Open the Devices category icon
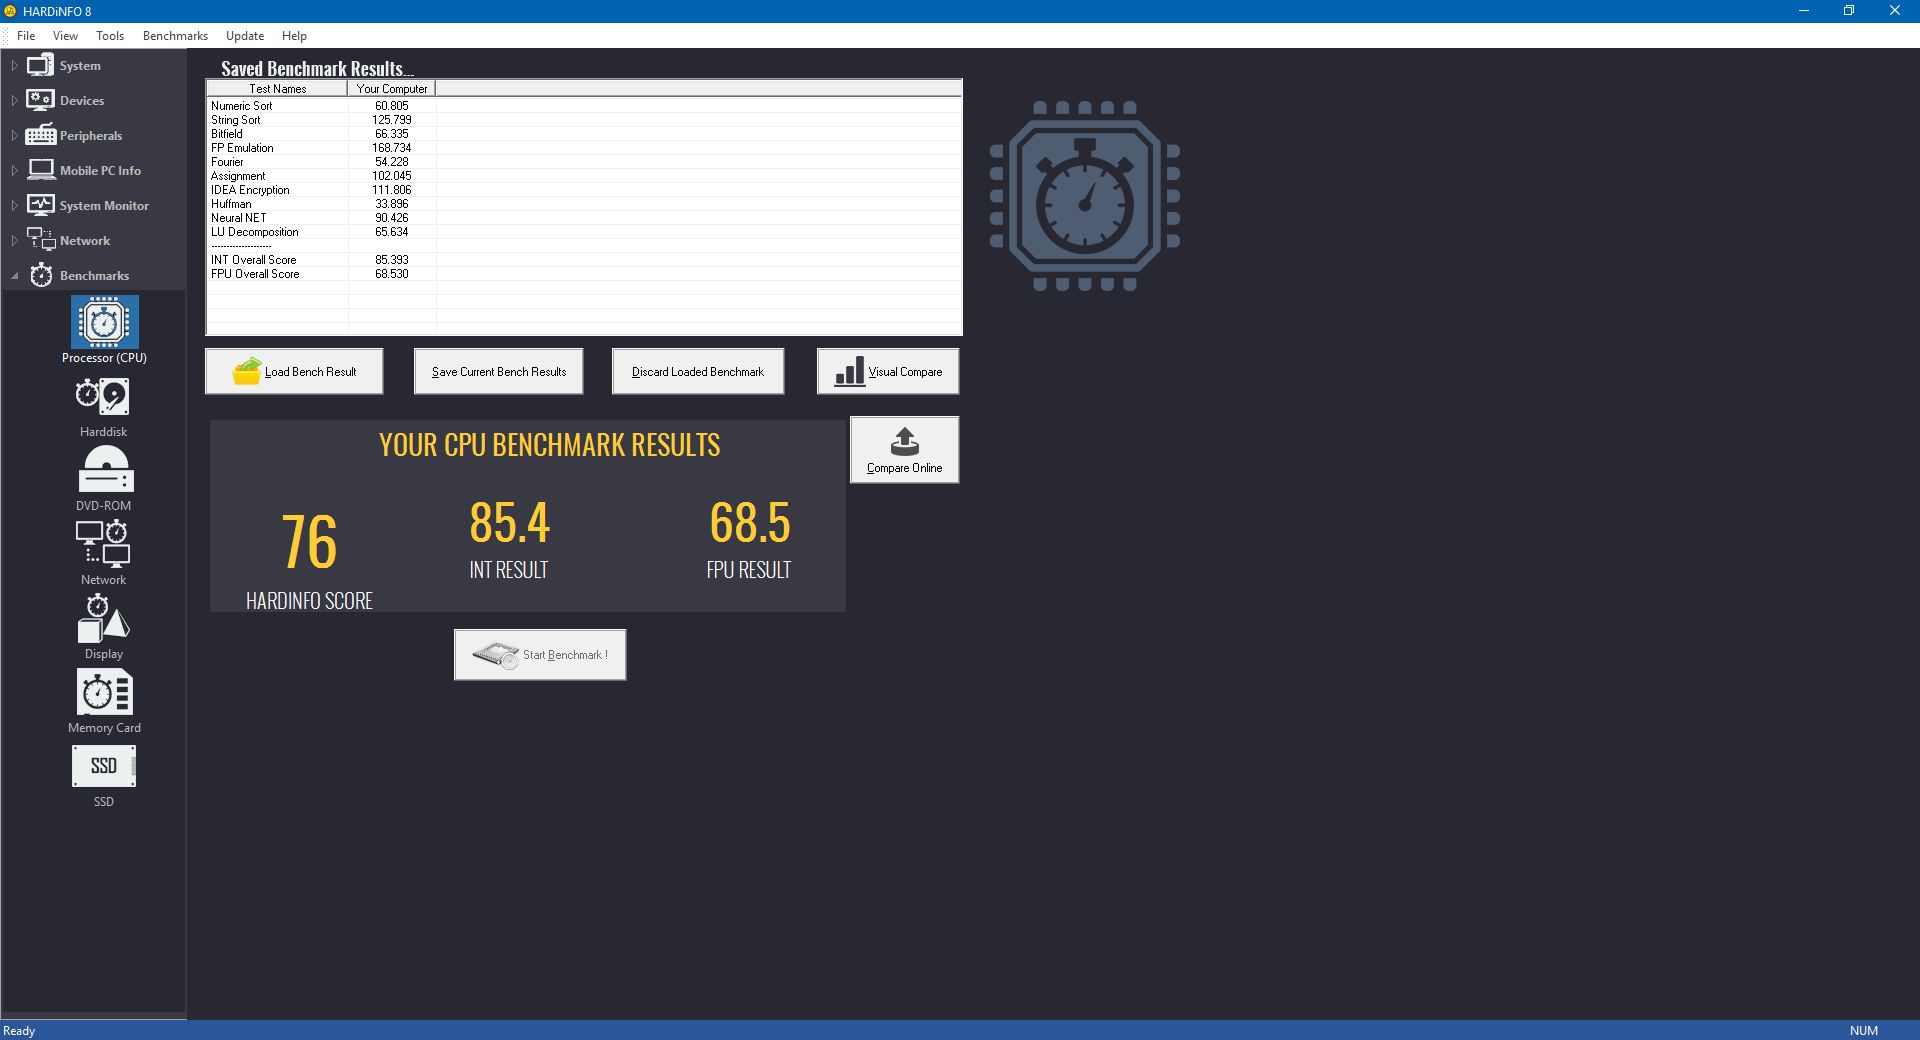The image size is (1920, 1040). pyautogui.click(x=40, y=100)
